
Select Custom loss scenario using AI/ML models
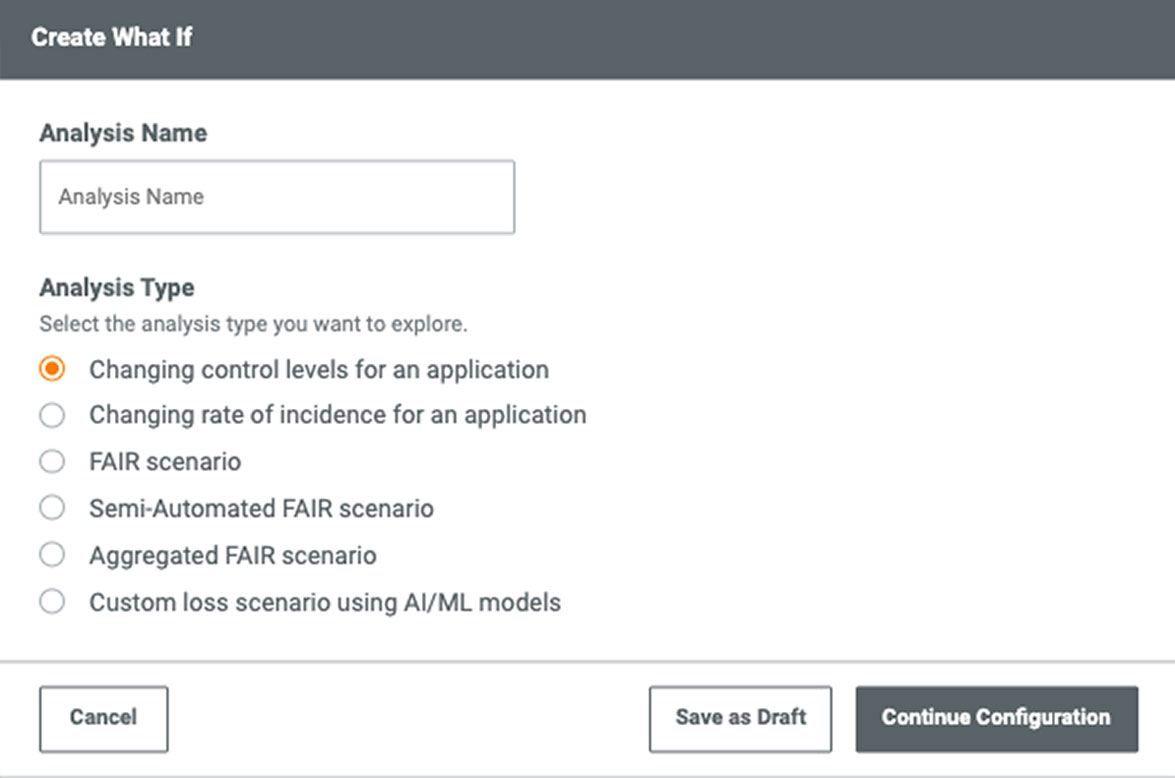click(52, 602)
